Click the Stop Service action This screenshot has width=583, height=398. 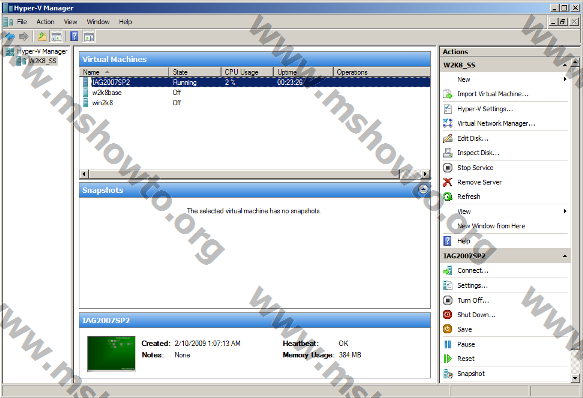tap(475, 167)
